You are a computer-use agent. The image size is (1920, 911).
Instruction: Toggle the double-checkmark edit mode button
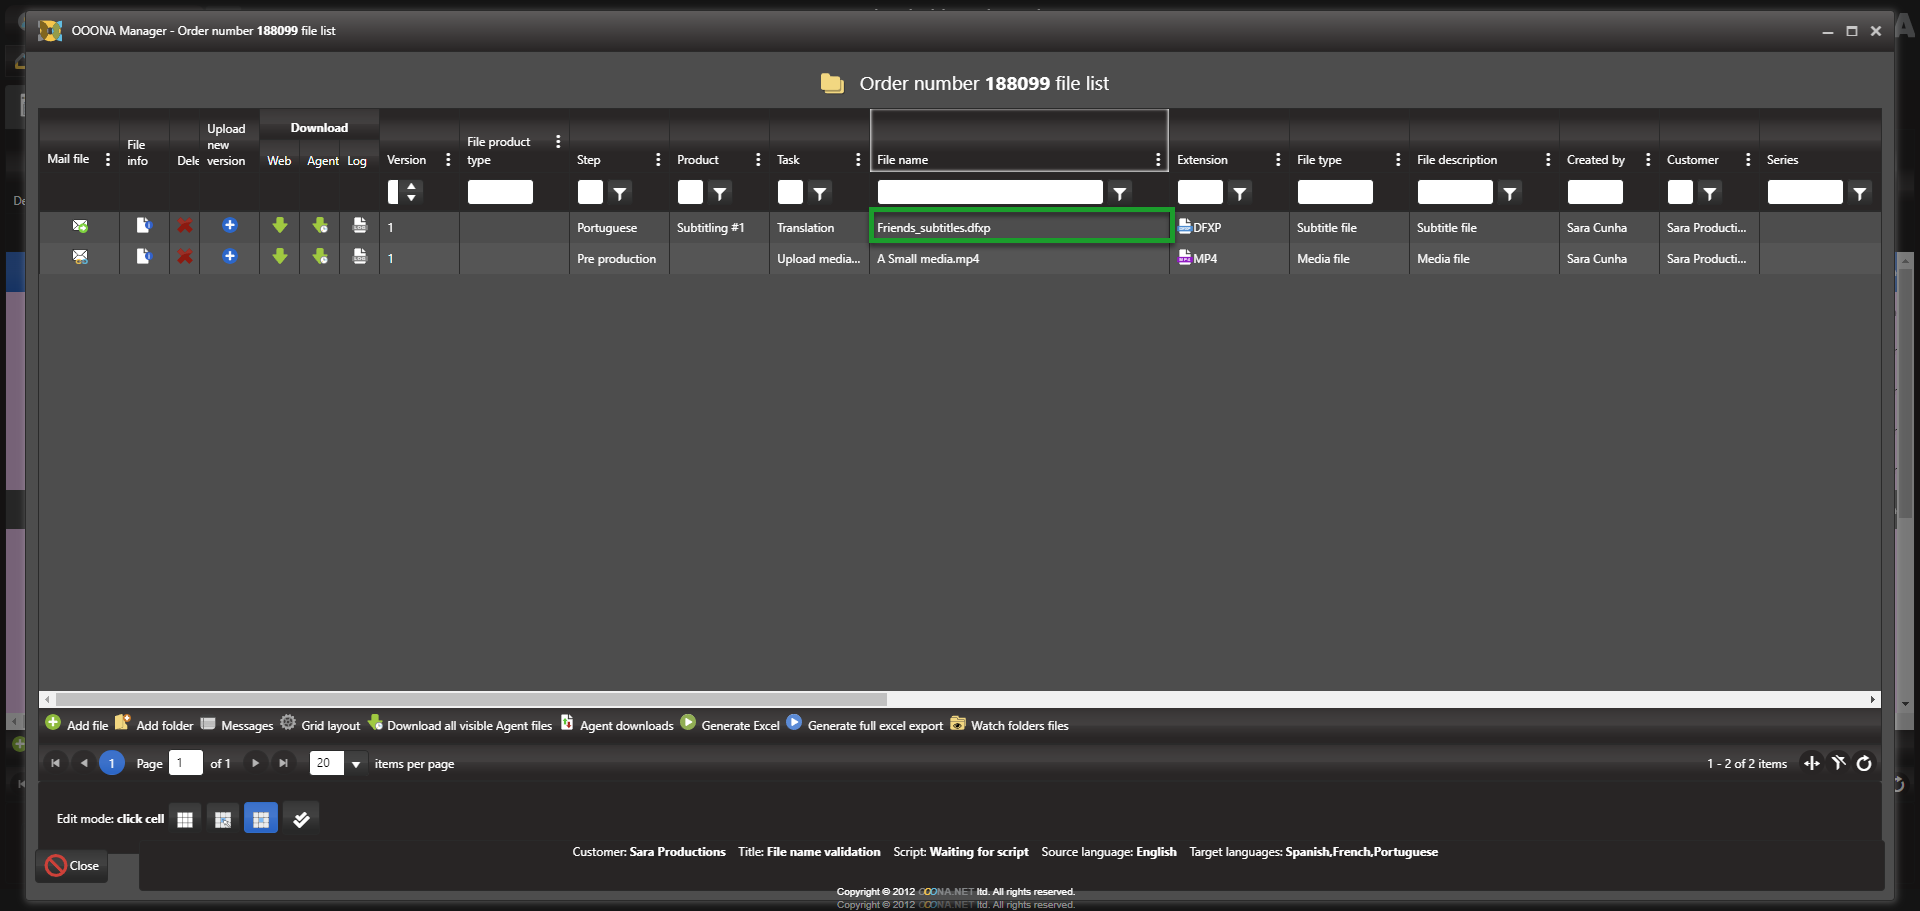pos(301,820)
